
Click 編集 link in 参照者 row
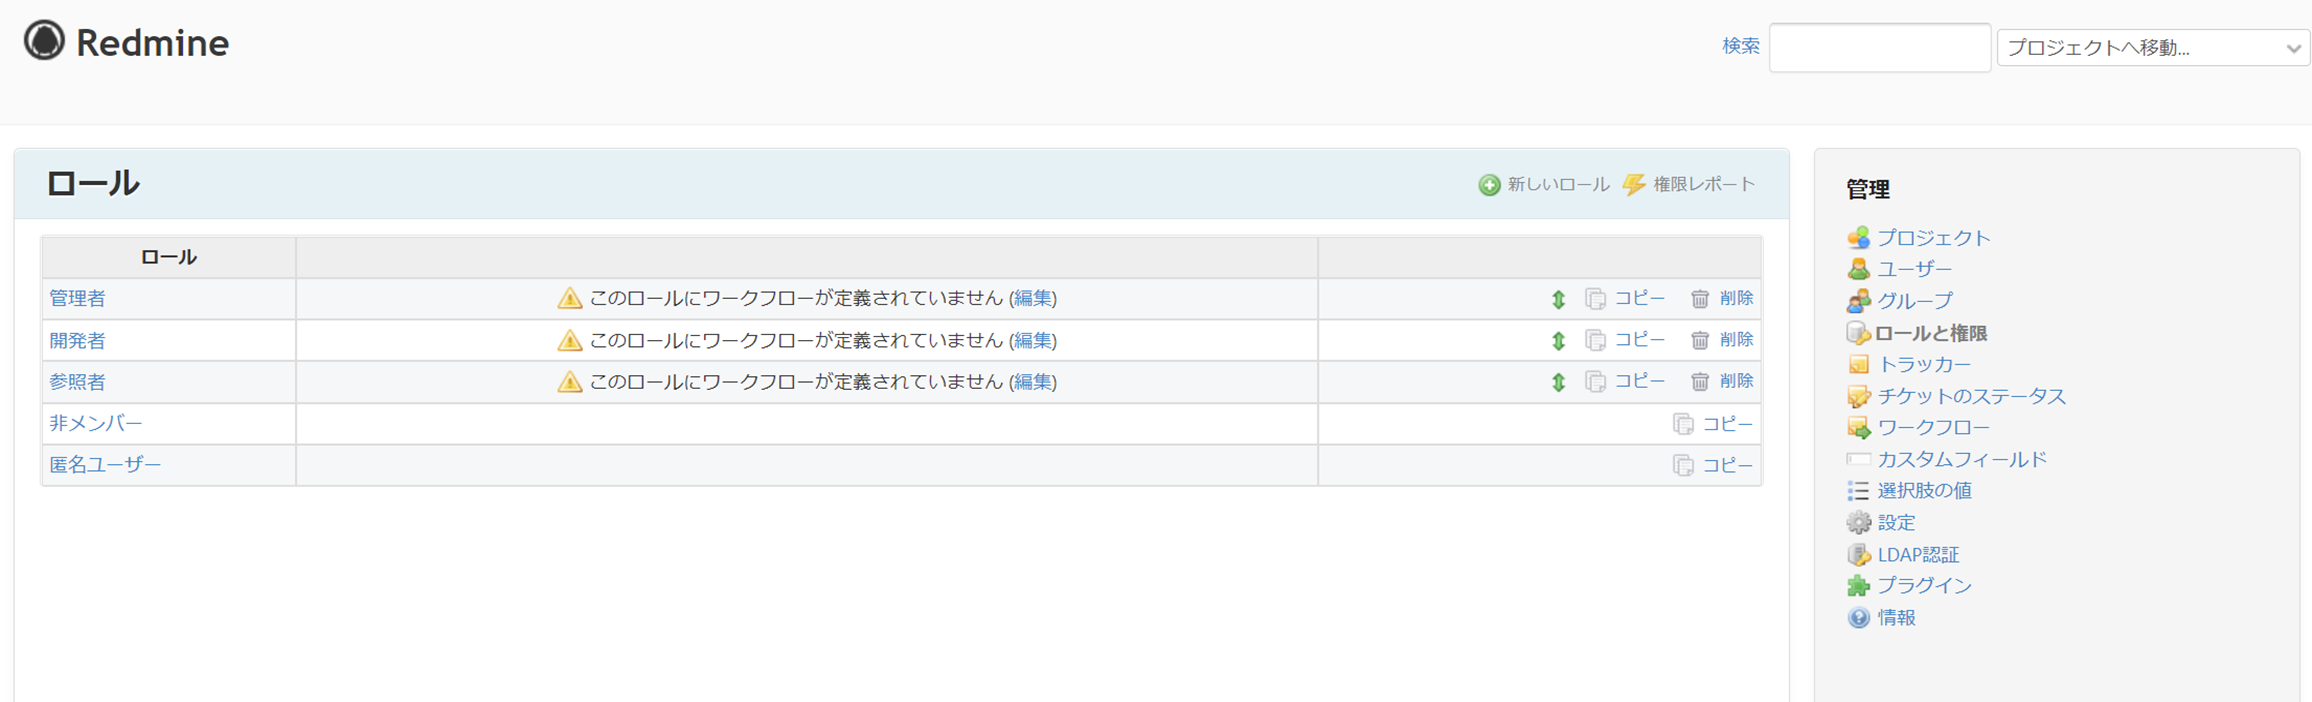click(x=1033, y=382)
